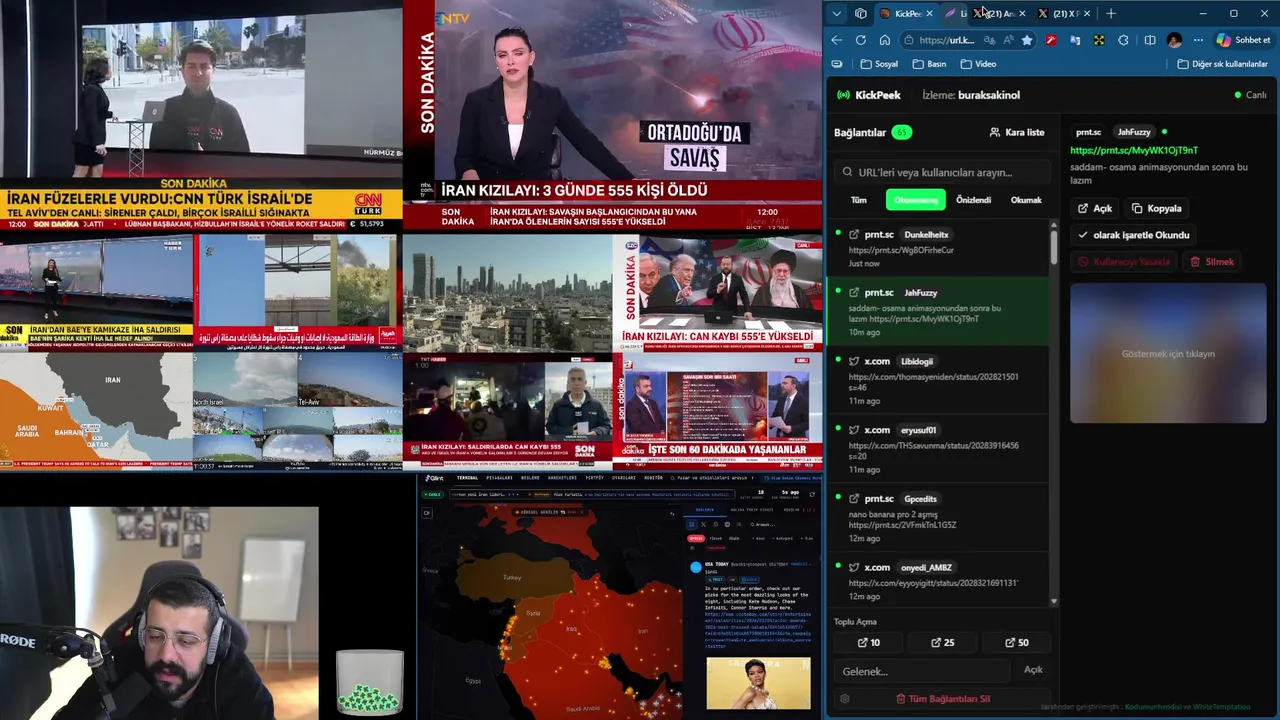Go back in the browser
The width and height of the screenshot is (1280, 720).
pyautogui.click(x=836, y=40)
